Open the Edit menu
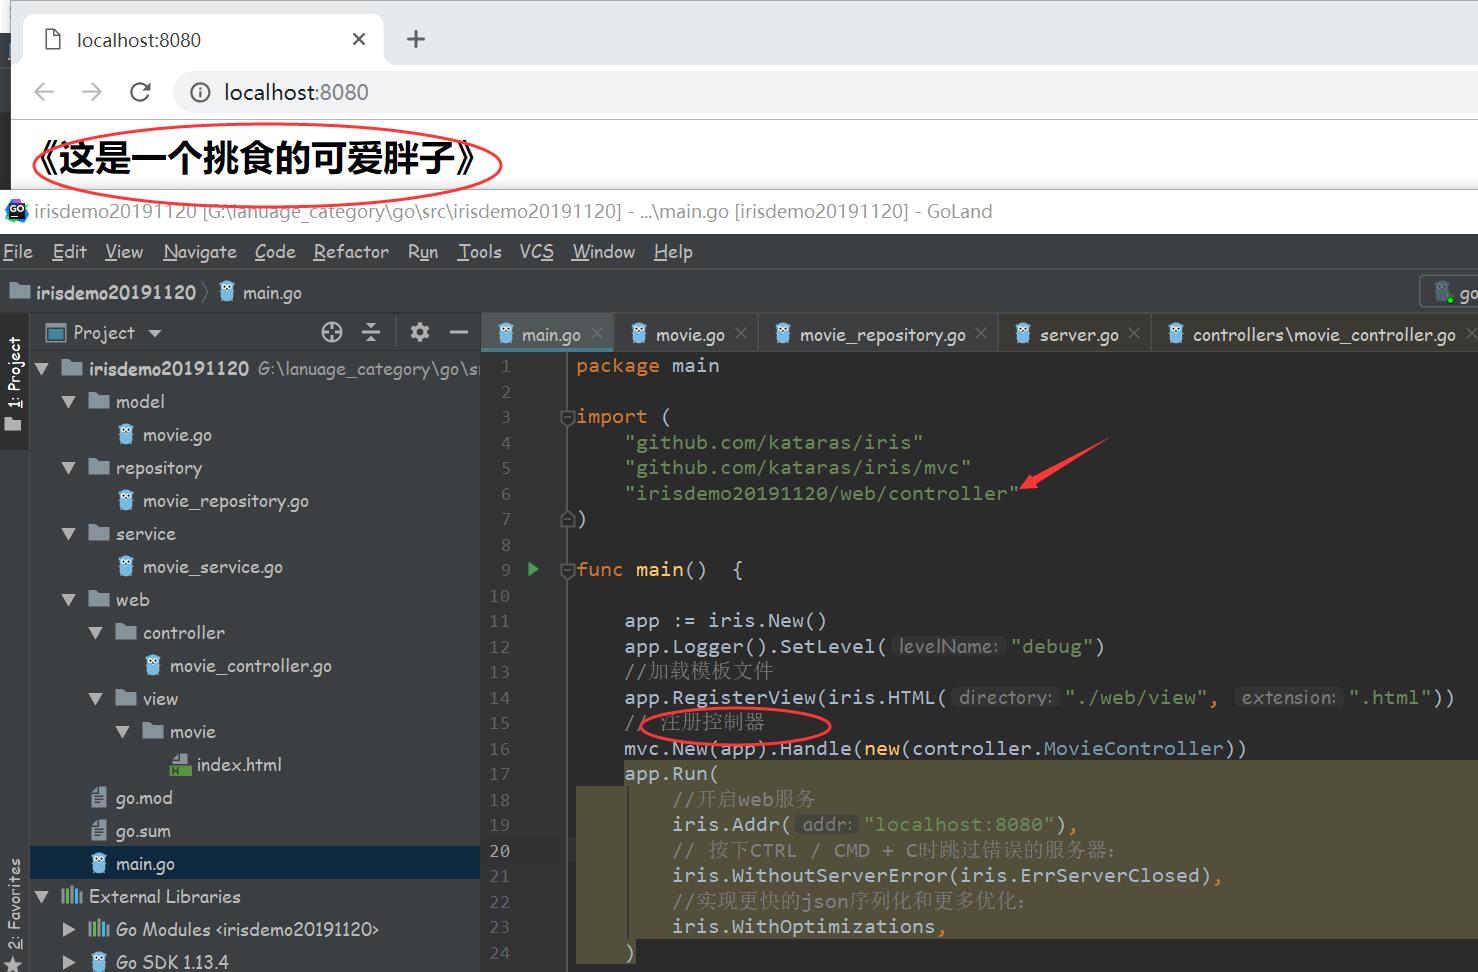Screen dimensions: 1478x972 click(69, 252)
